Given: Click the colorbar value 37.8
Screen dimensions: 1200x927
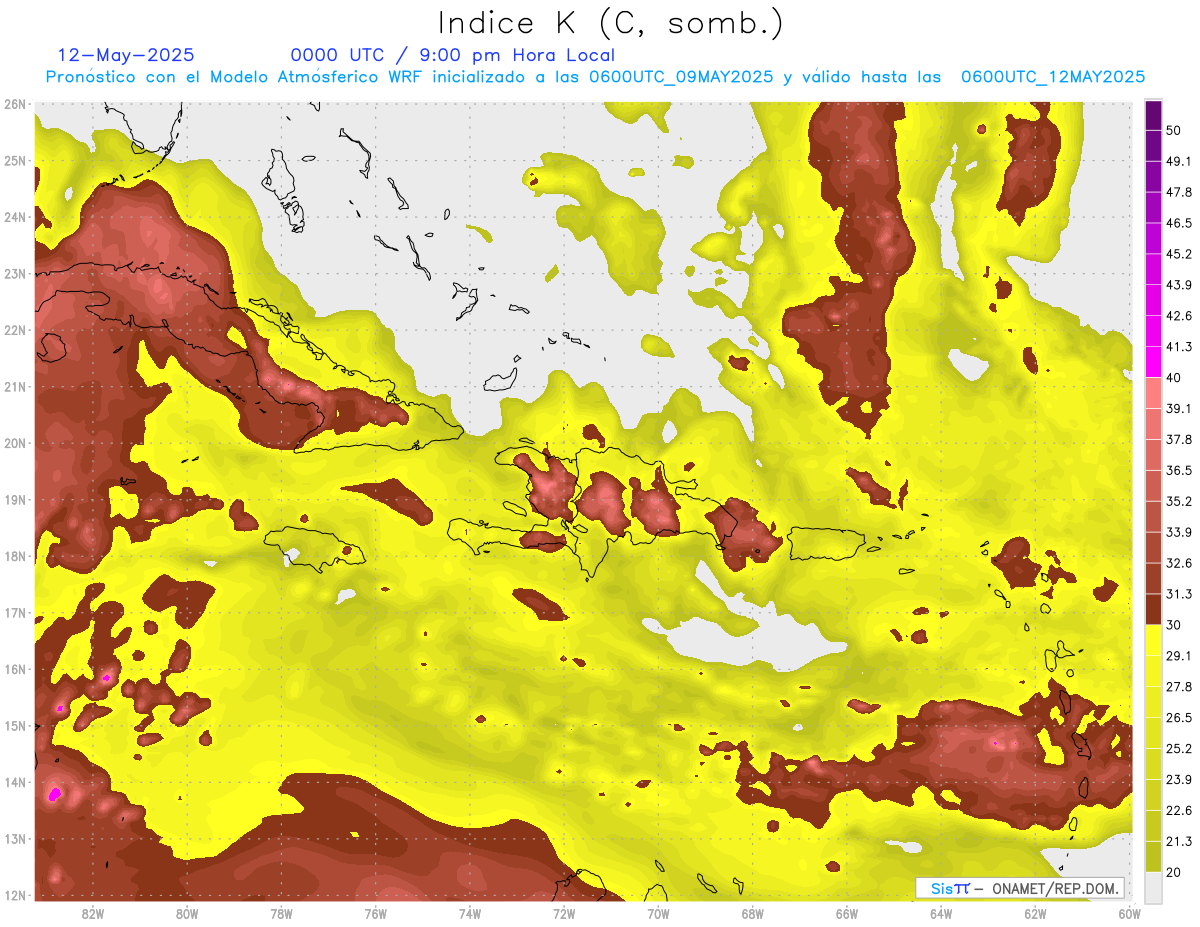Looking at the screenshot, I should coord(1180,439).
